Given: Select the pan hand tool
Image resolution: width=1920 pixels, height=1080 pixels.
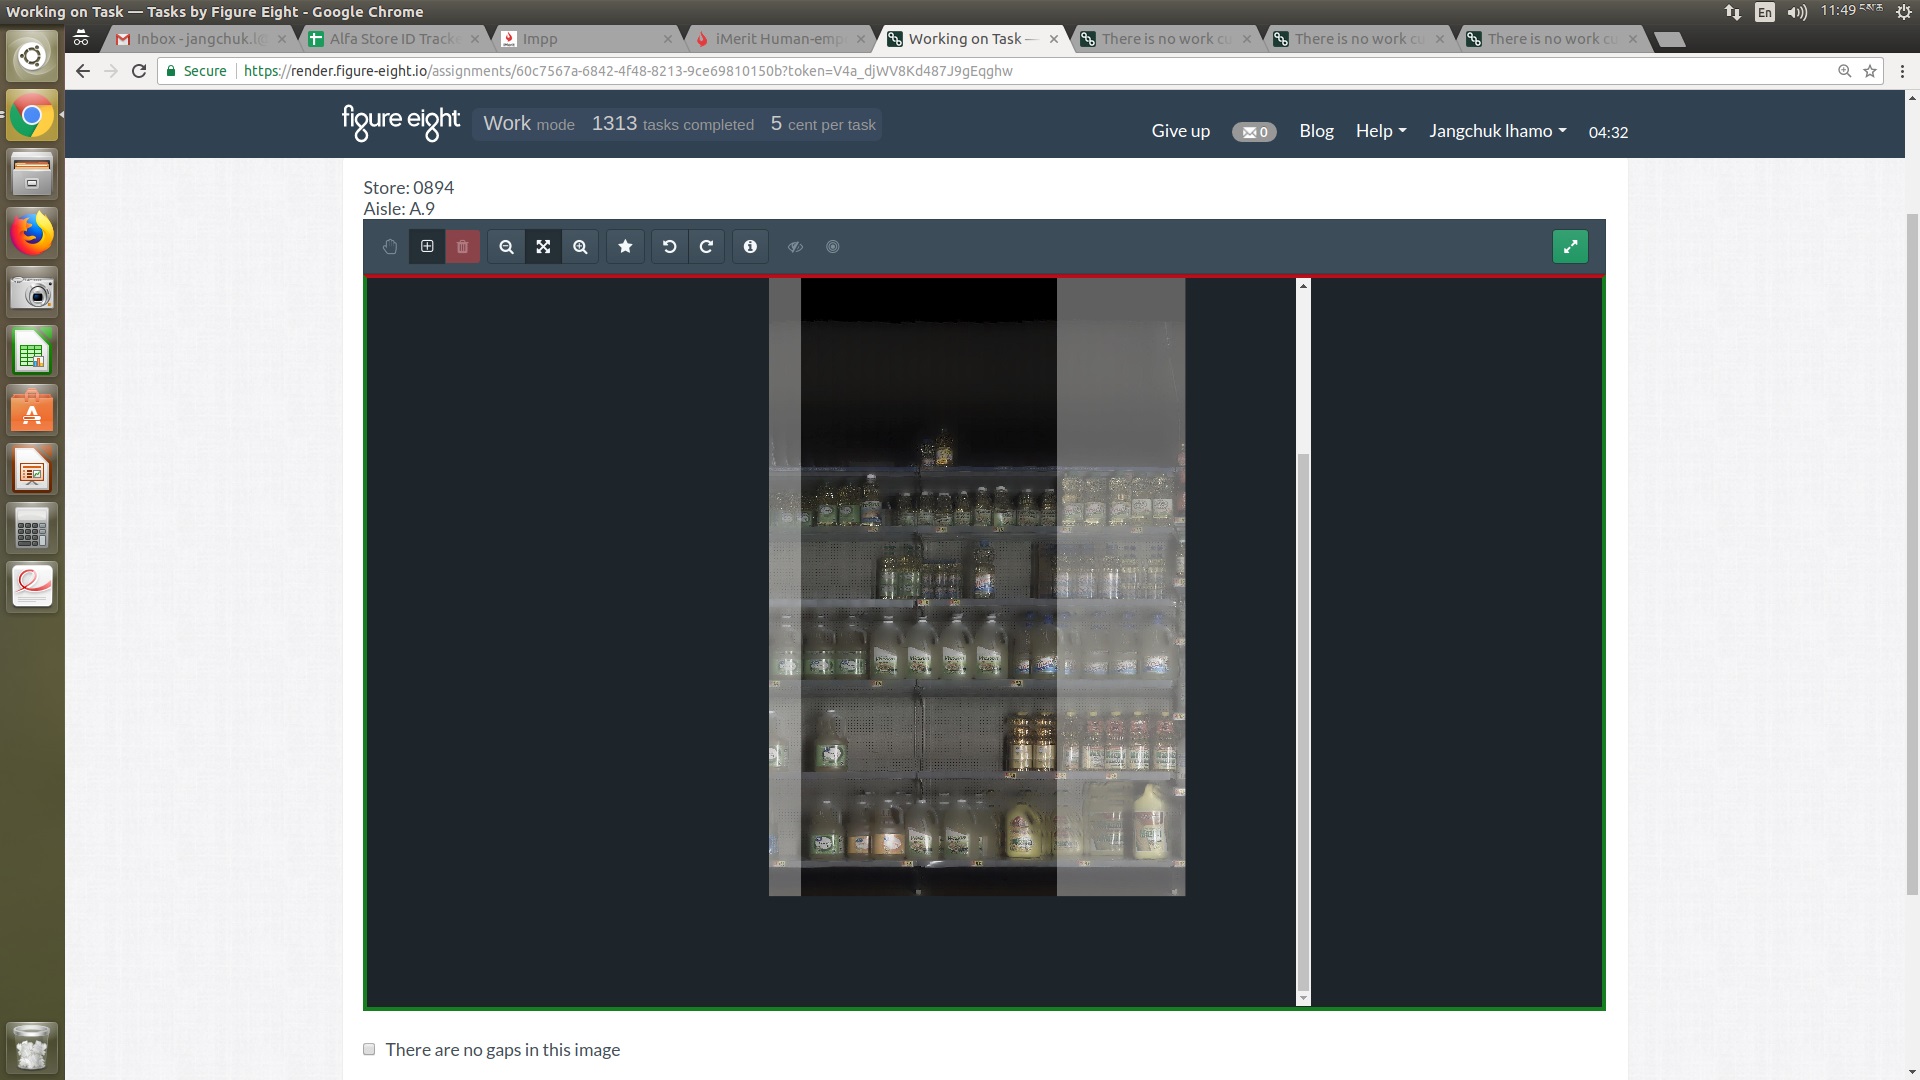Looking at the screenshot, I should click(x=390, y=247).
